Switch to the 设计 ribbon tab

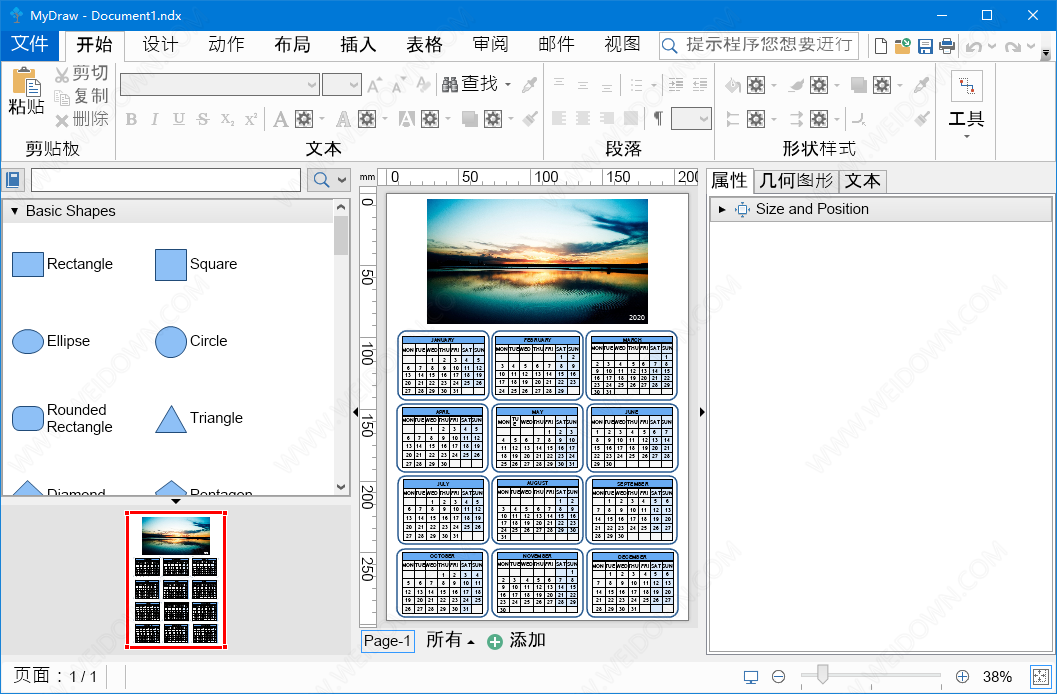(160, 44)
